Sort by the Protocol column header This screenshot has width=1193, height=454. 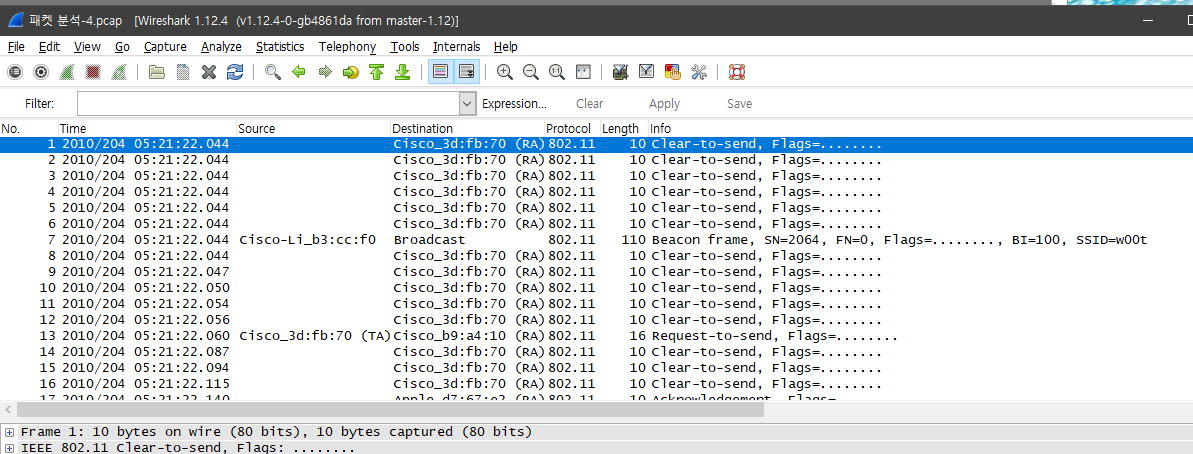pos(573,129)
